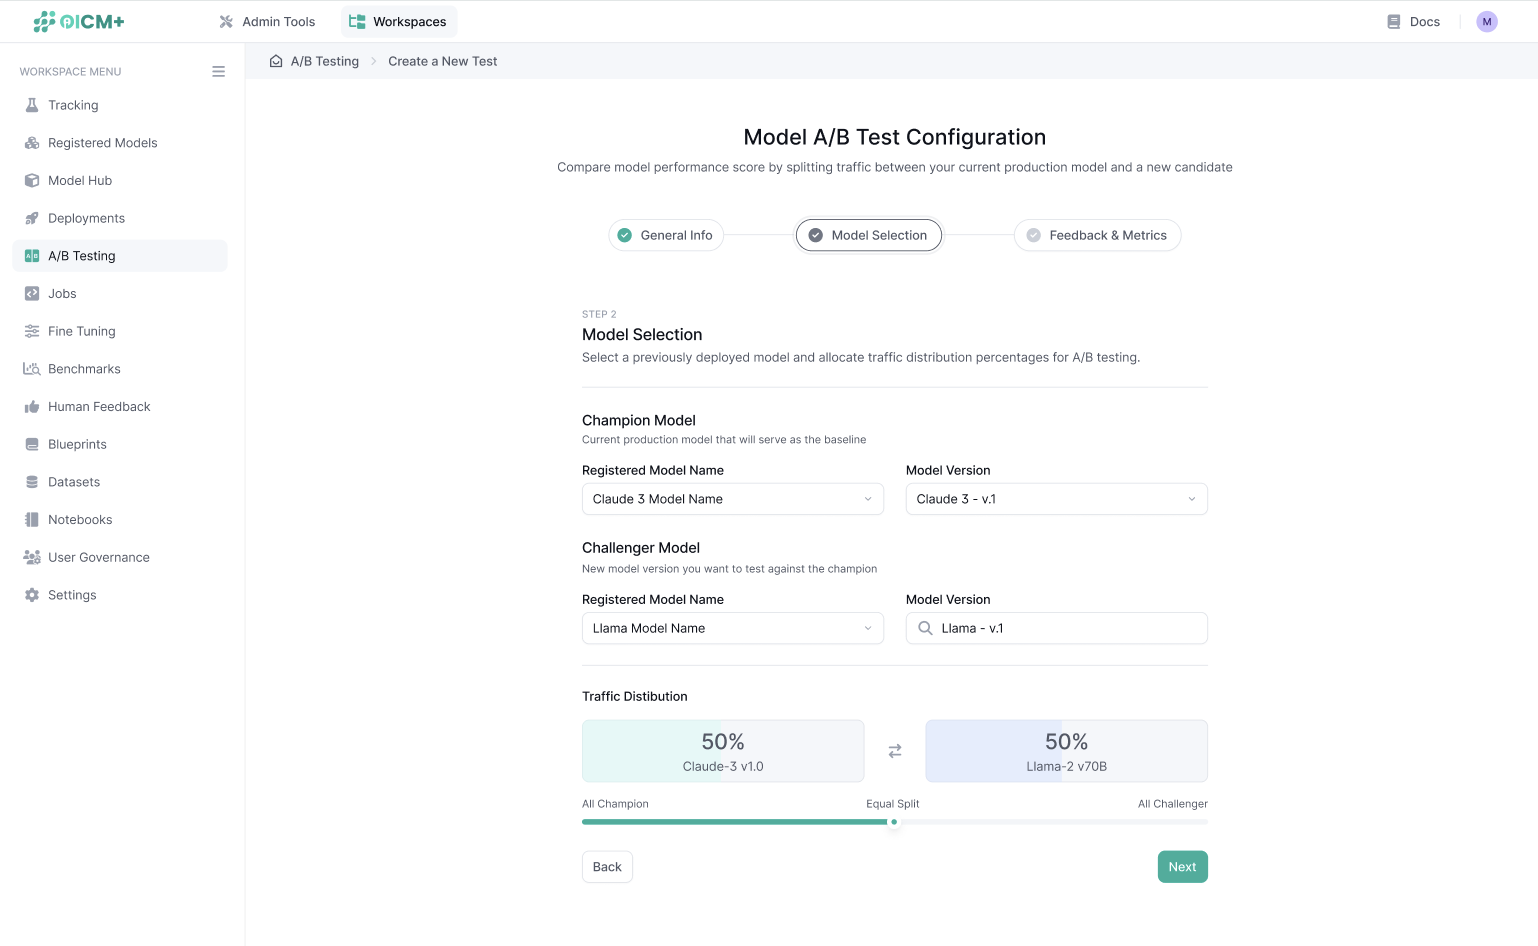Open the Workspaces tab in top bar
Image resolution: width=1538 pixels, height=946 pixels.
(399, 22)
